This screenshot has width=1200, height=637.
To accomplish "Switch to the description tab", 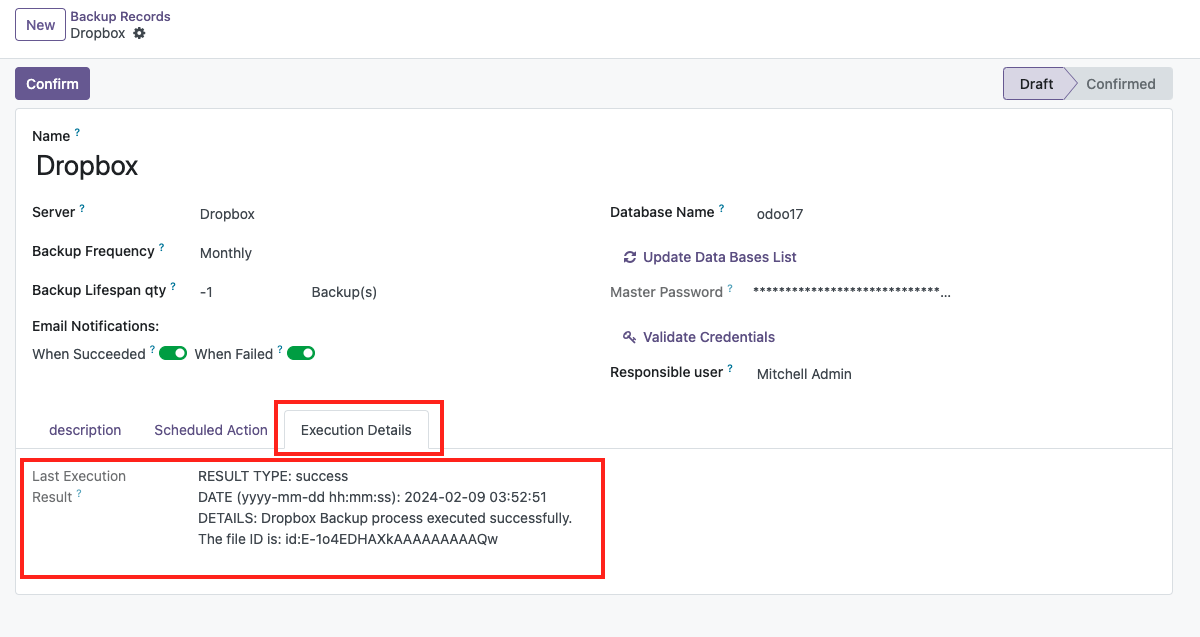I will tap(85, 430).
